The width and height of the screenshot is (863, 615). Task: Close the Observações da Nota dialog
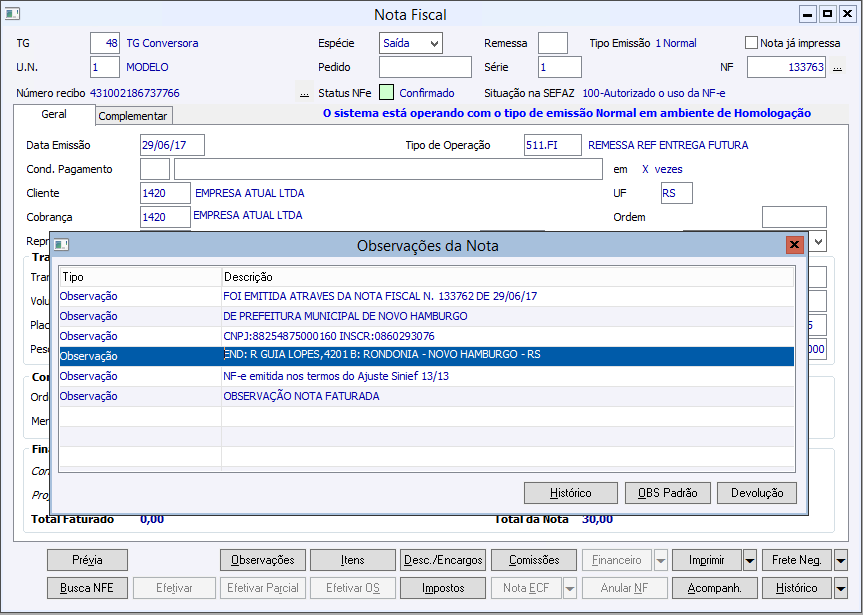click(794, 244)
